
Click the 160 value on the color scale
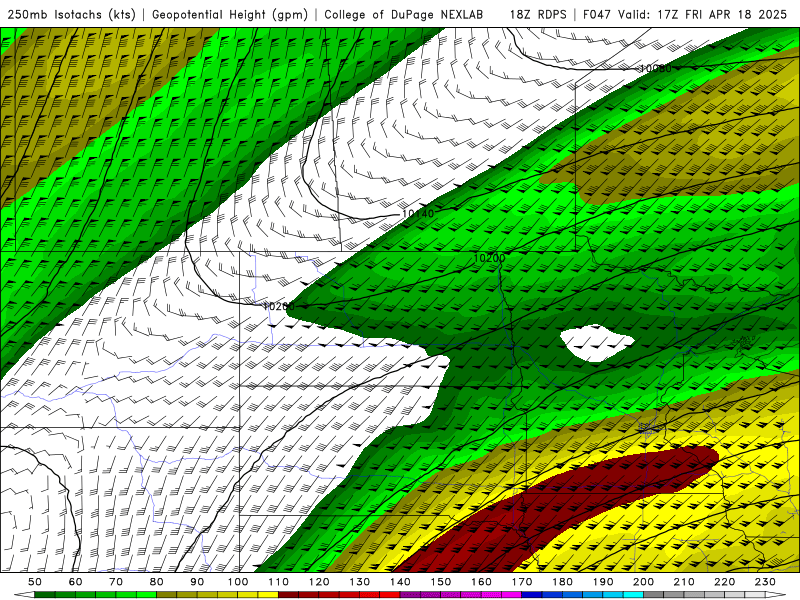click(481, 582)
